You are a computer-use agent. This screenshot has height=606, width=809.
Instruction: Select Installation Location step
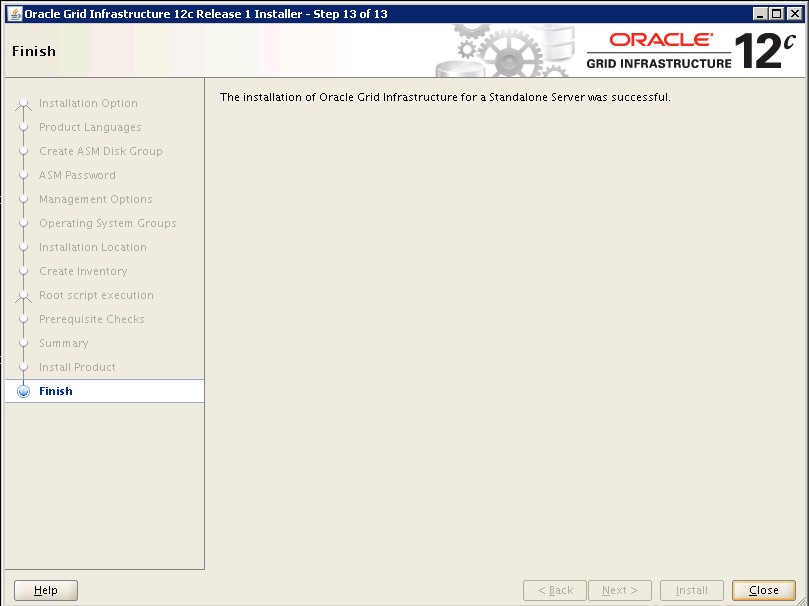[93, 247]
